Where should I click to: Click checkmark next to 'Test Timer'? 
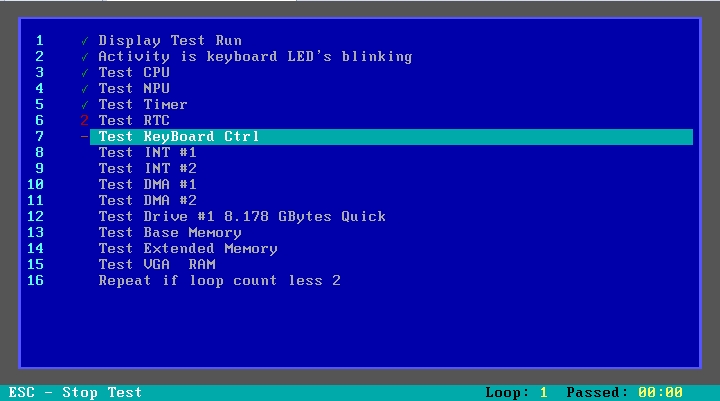click(84, 105)
